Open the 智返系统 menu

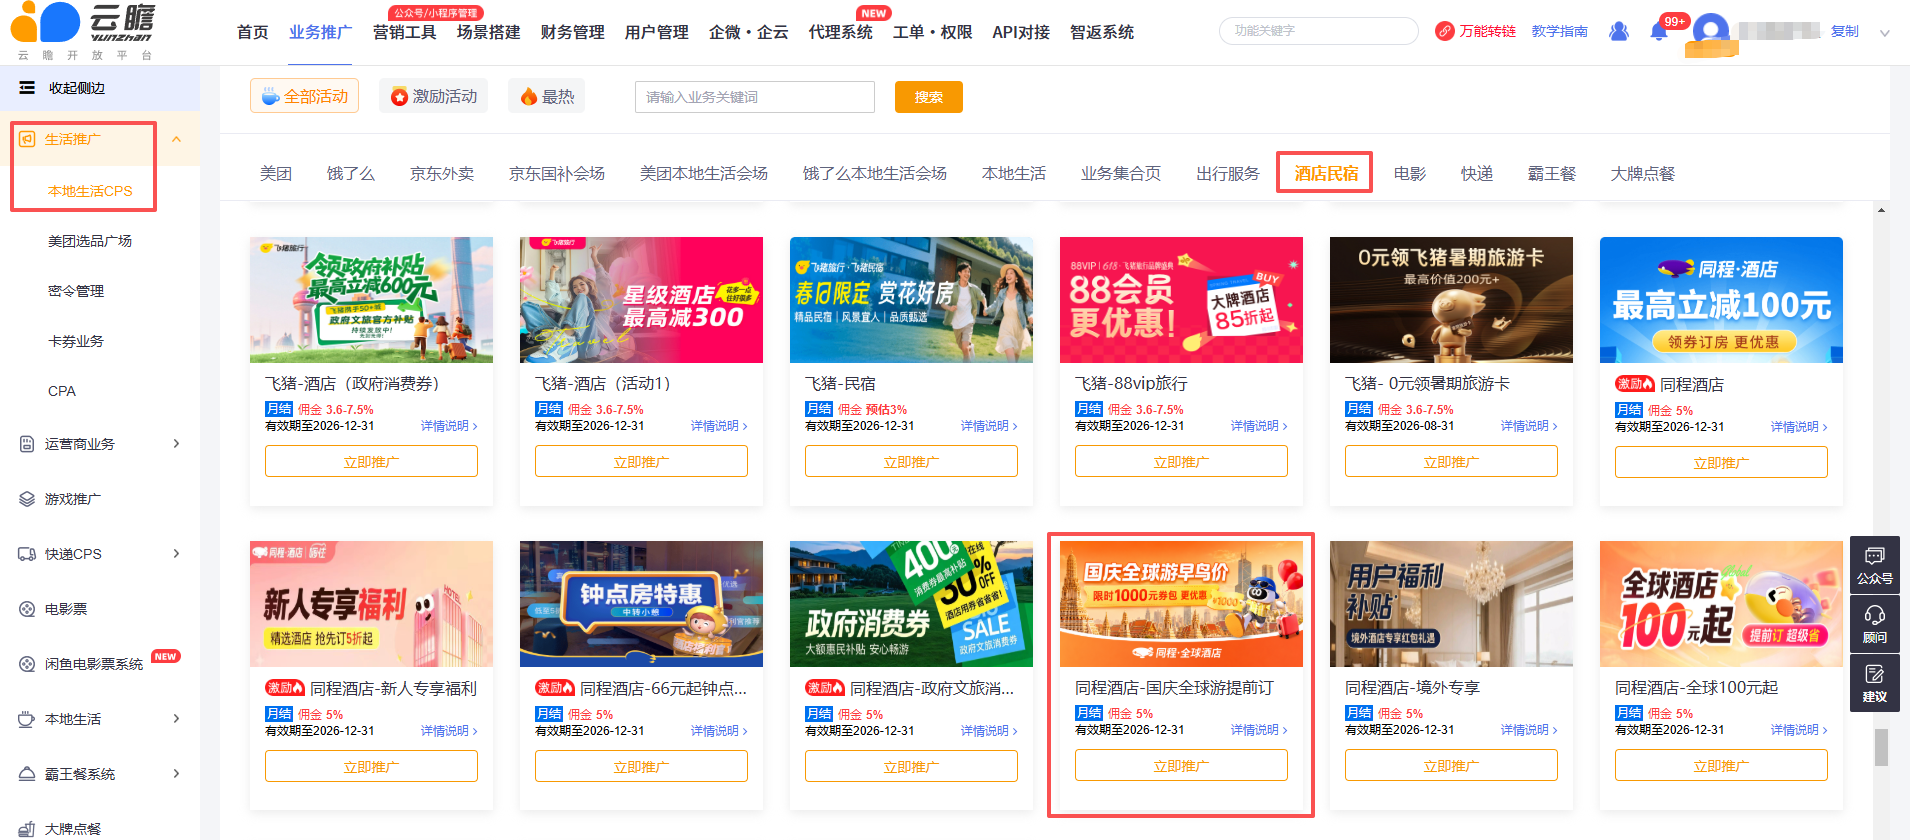1102,32
